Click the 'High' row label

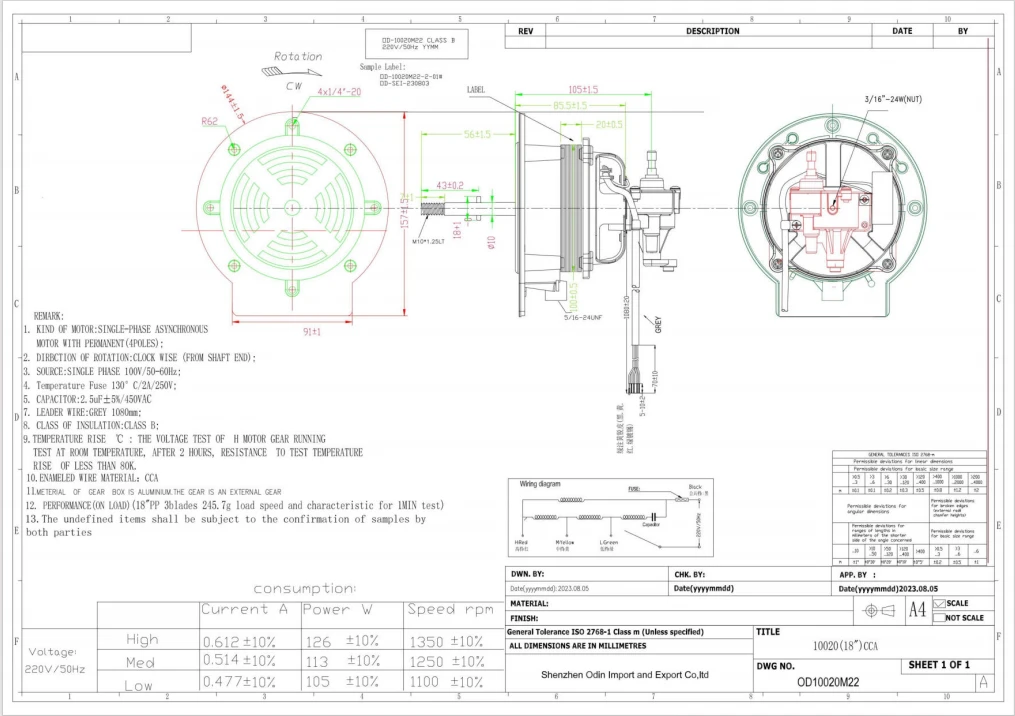(142, 640)
